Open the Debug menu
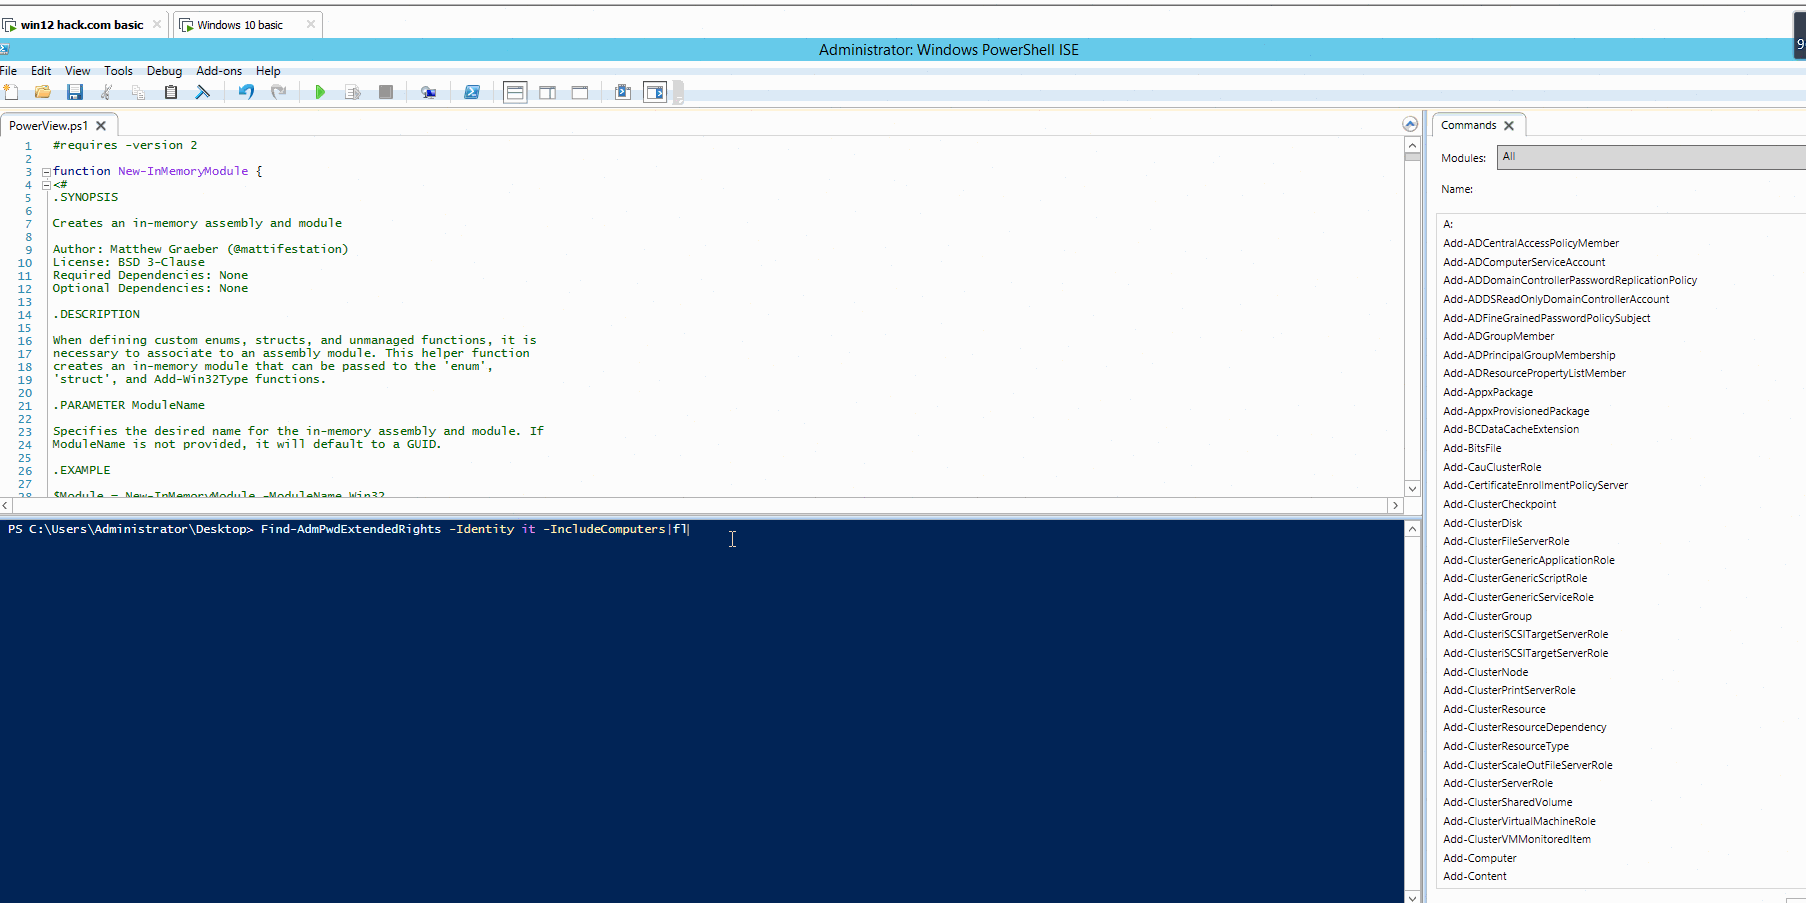The width and height of the screenshot is (1806, 903). coord(164,71)
